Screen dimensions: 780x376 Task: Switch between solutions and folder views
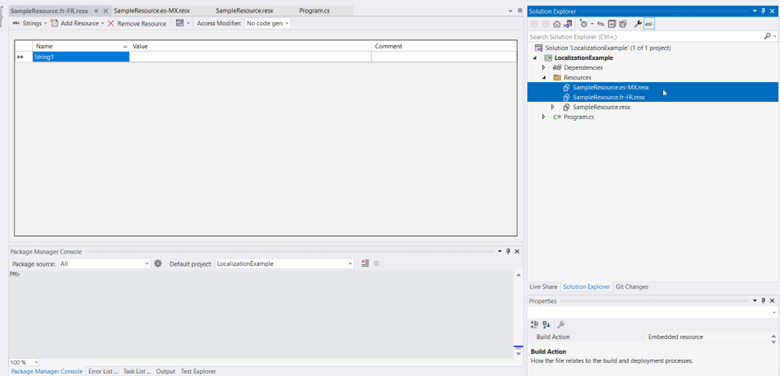[x=568, y=24]
